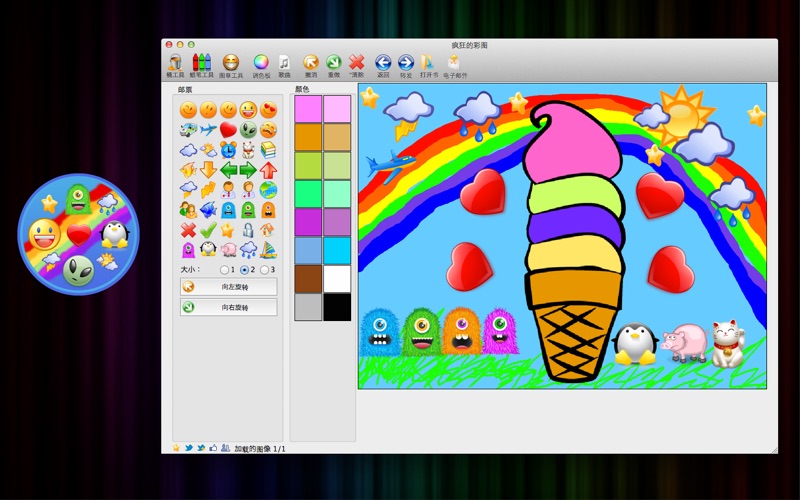The image size is (800, 500).
Task: Set stamp size to 2
Action: point(244,269)
